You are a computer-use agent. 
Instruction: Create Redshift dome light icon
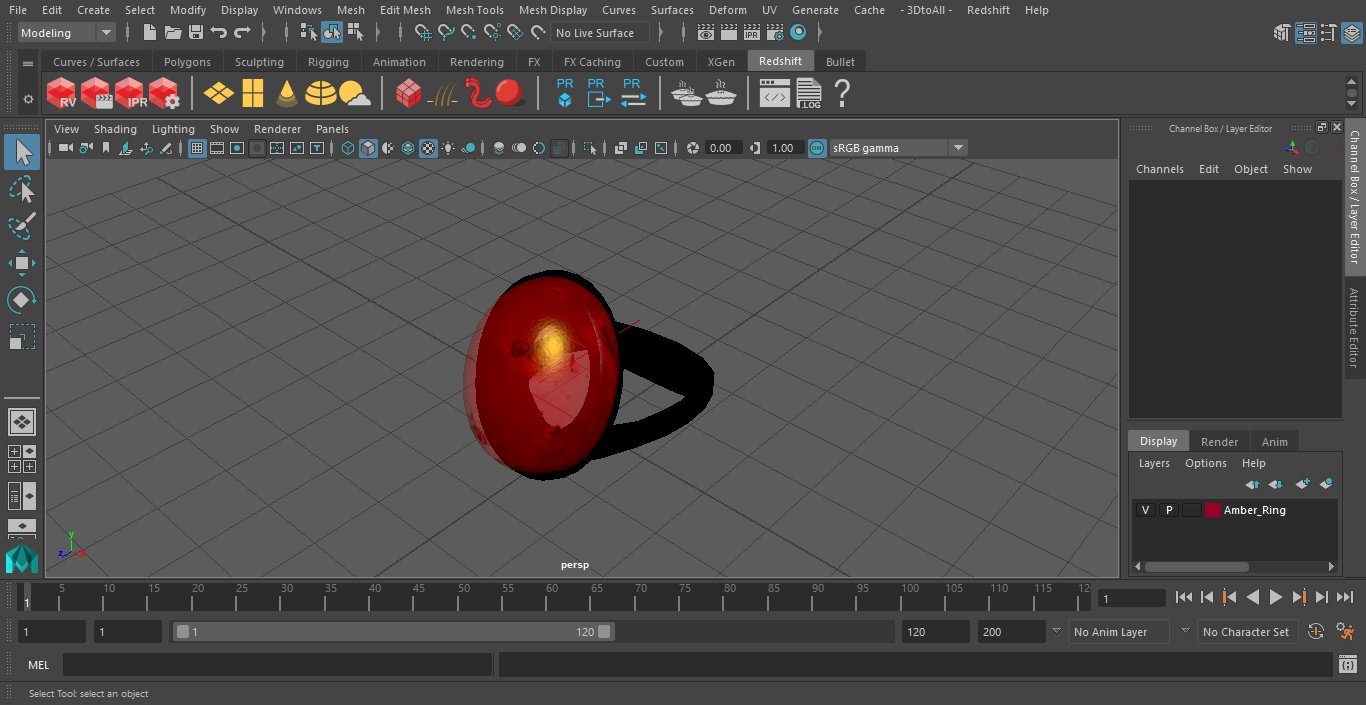[x=321, y=93]
